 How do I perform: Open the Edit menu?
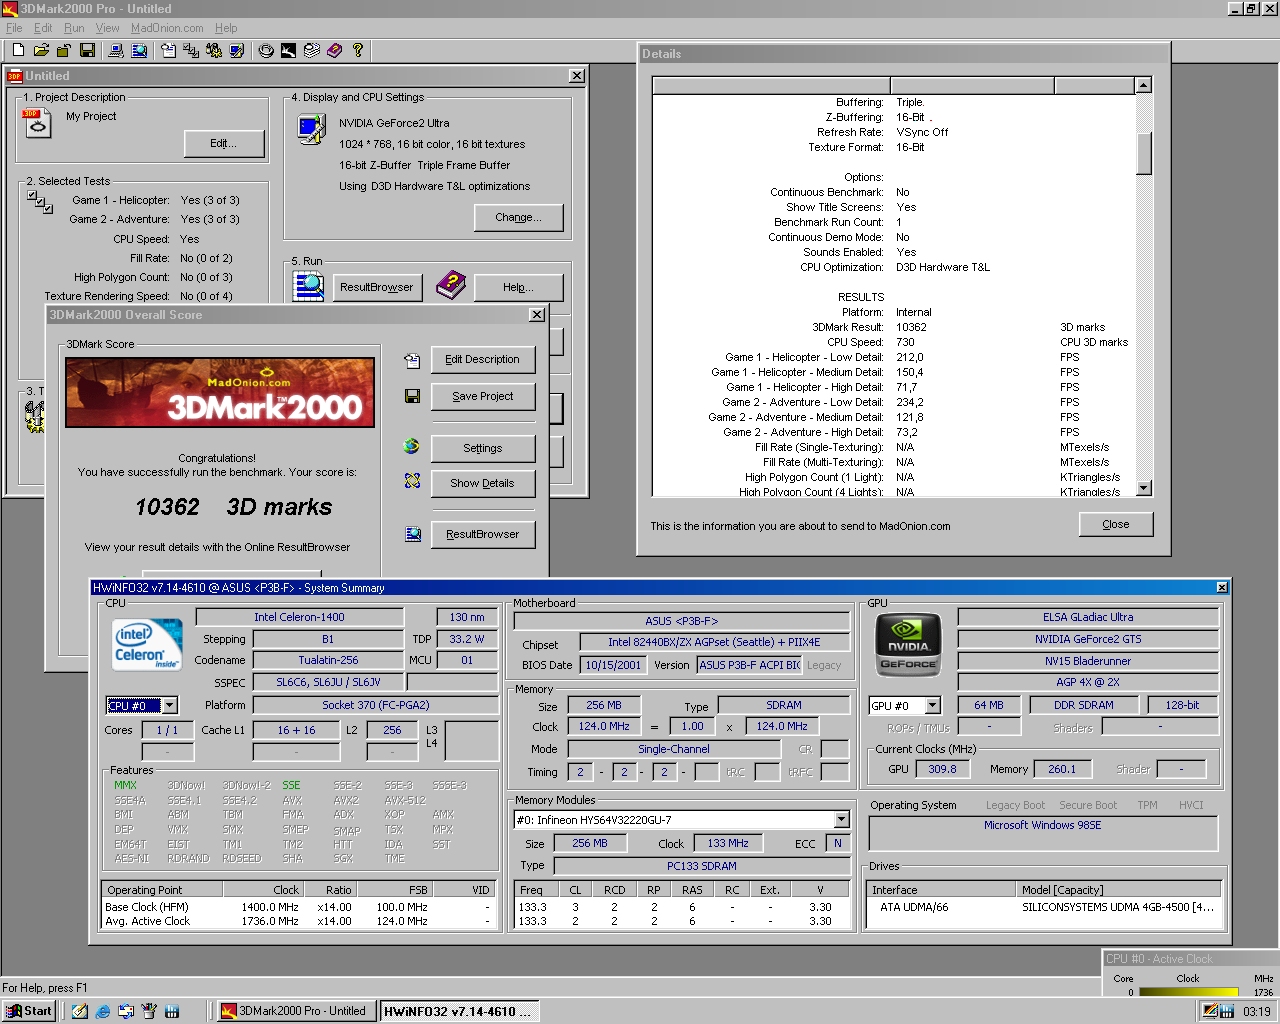pos(43,28)
